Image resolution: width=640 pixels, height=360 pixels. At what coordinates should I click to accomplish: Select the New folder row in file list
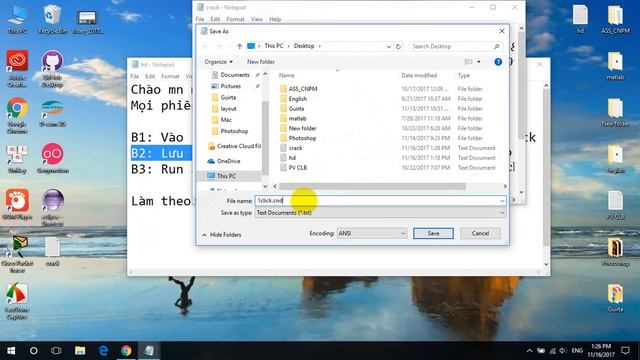tap(302, 128)
